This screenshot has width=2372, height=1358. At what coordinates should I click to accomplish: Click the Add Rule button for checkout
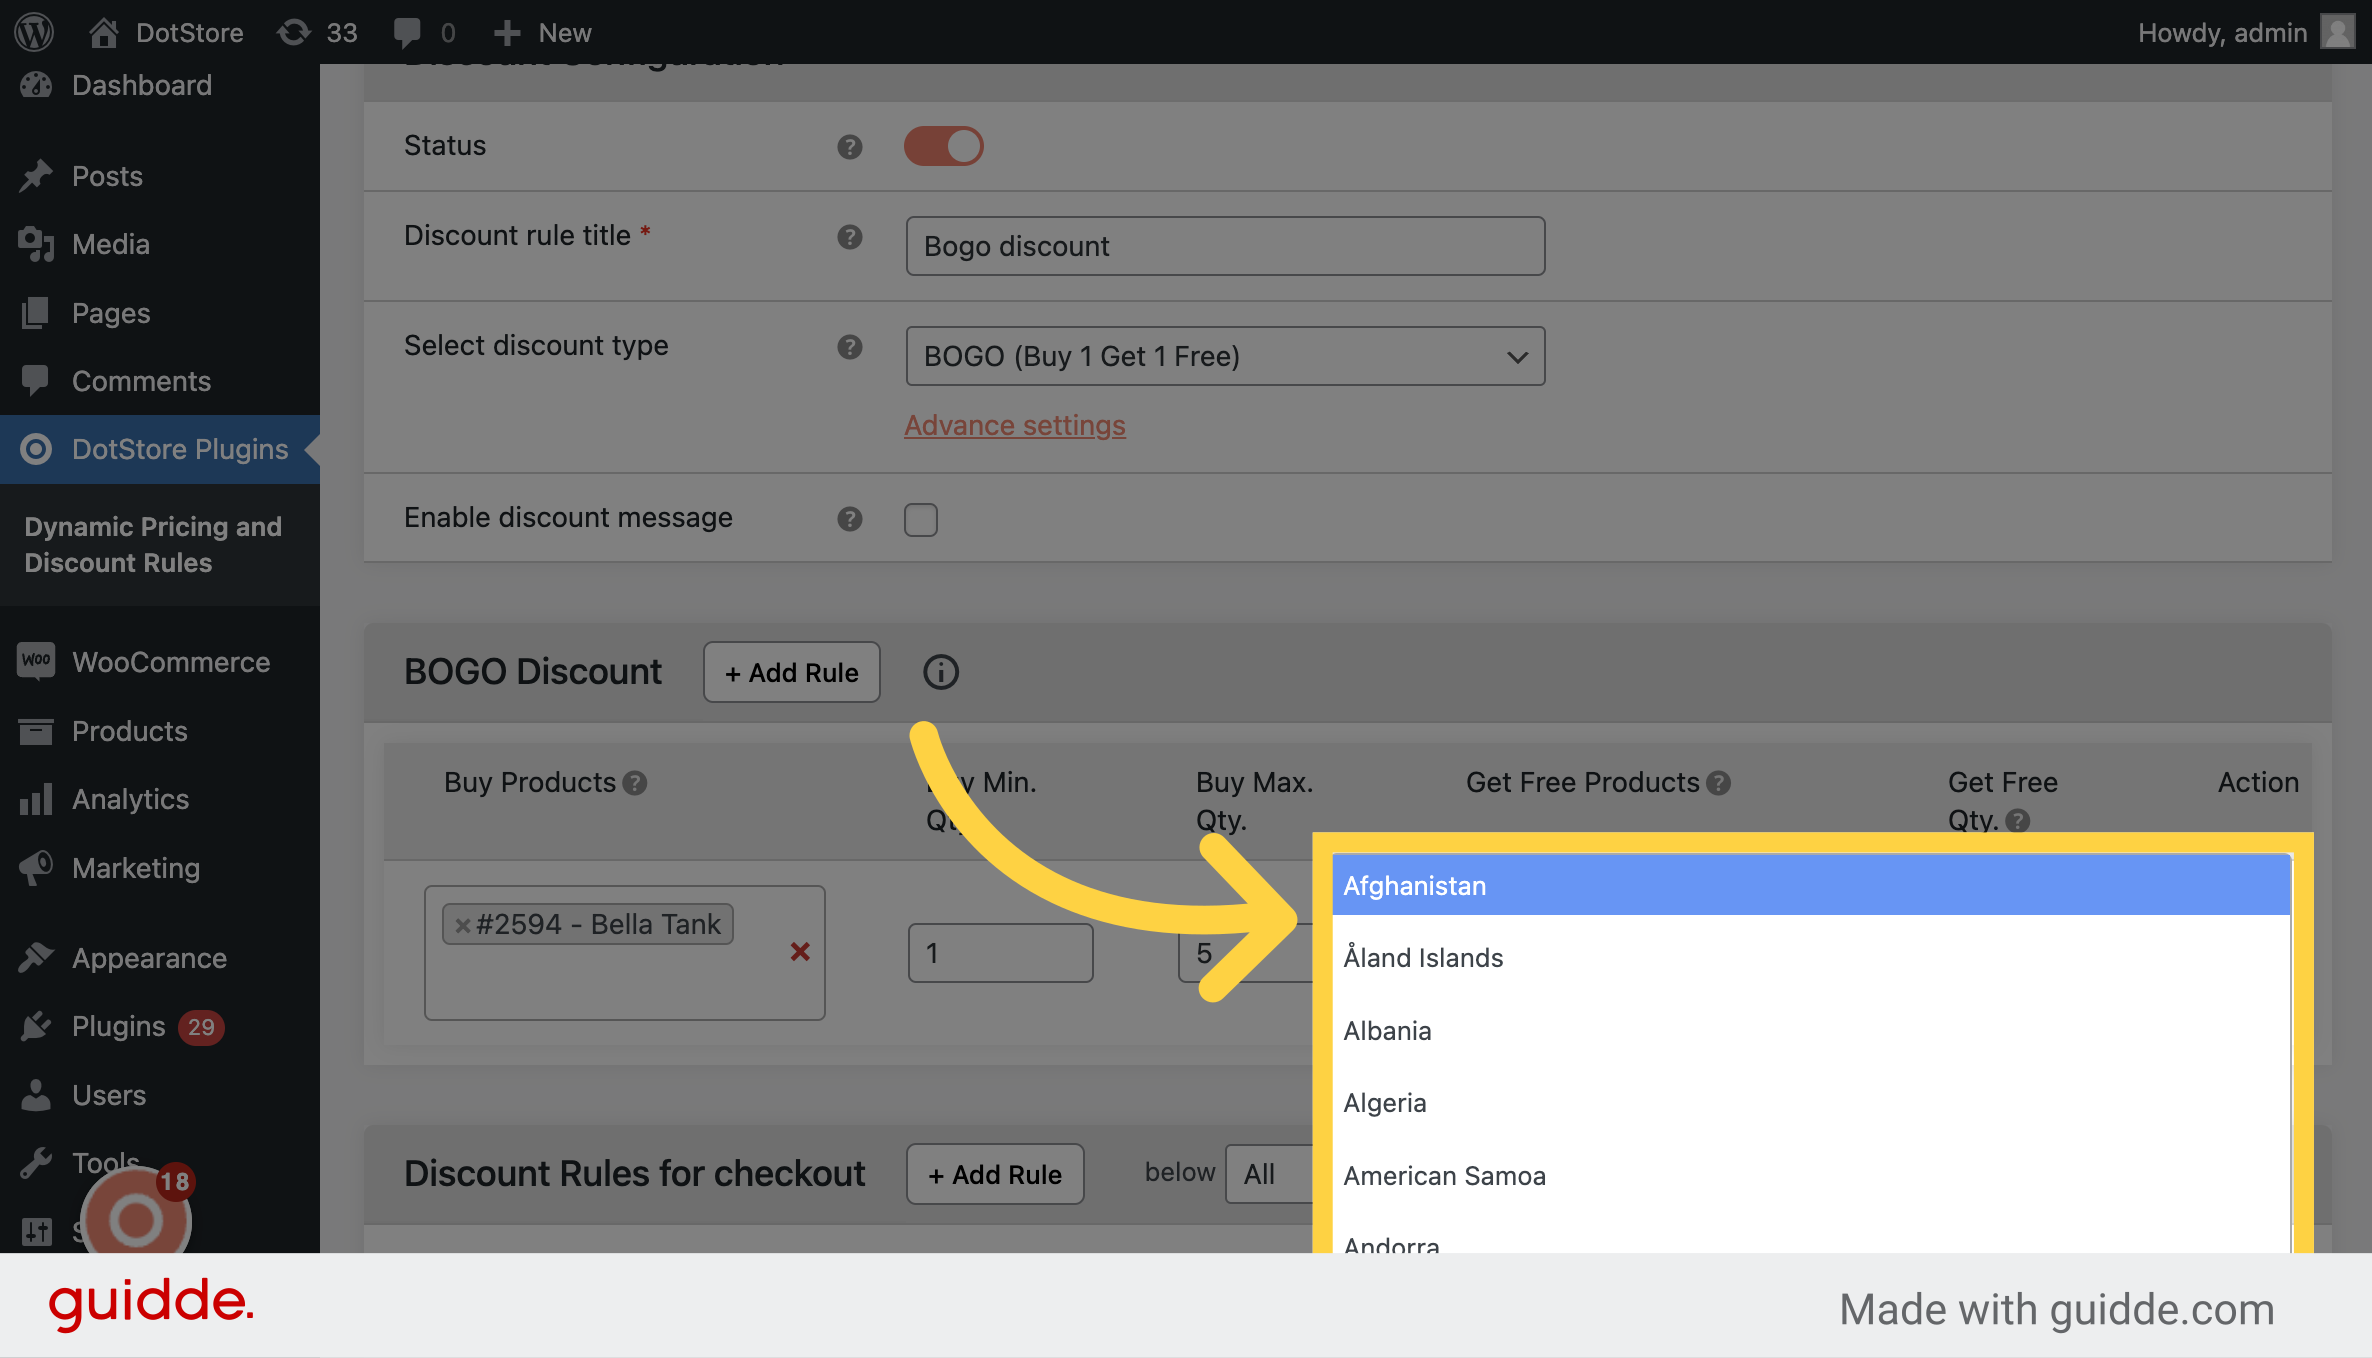click(x=994, y=1172)
